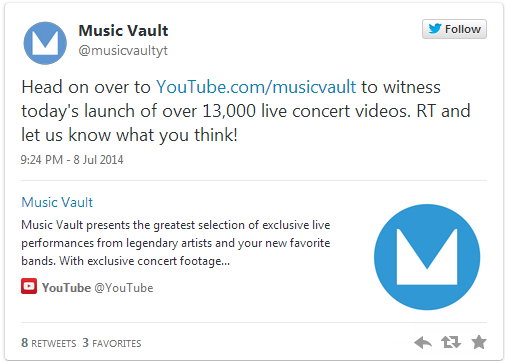This screenshot has height=361, width=505.
Task: Favorite the tweet with the star icon
Action: tap(479, 342)
